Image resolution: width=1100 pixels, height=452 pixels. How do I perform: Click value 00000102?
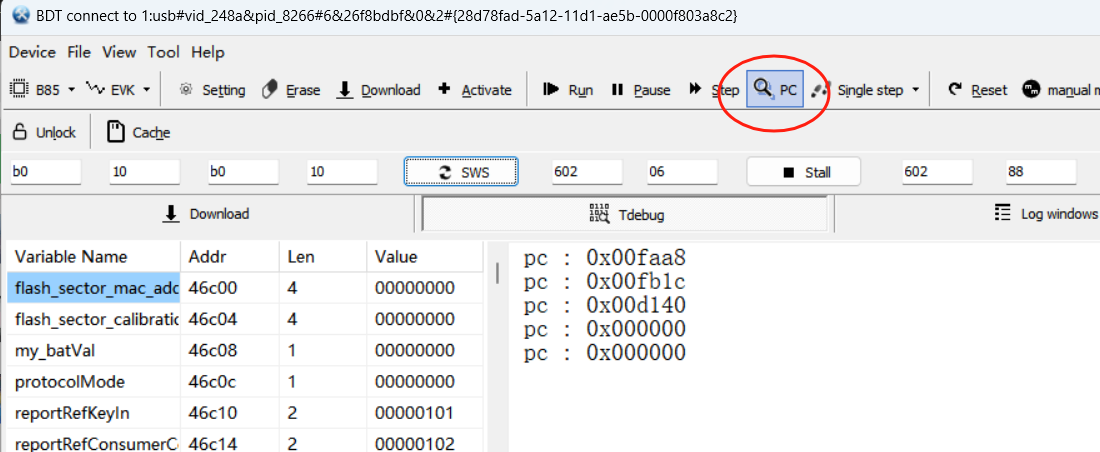(415, 444)
